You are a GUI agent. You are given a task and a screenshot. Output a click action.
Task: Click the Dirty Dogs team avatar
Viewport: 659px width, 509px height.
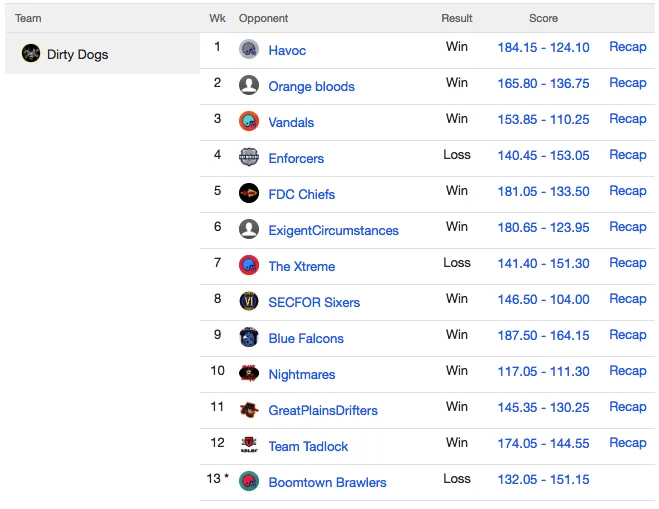click(x=31, y=53)
